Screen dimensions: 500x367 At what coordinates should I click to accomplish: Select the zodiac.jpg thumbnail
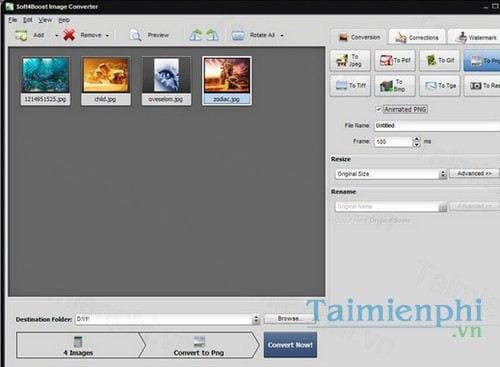click(x=227, y=81)
